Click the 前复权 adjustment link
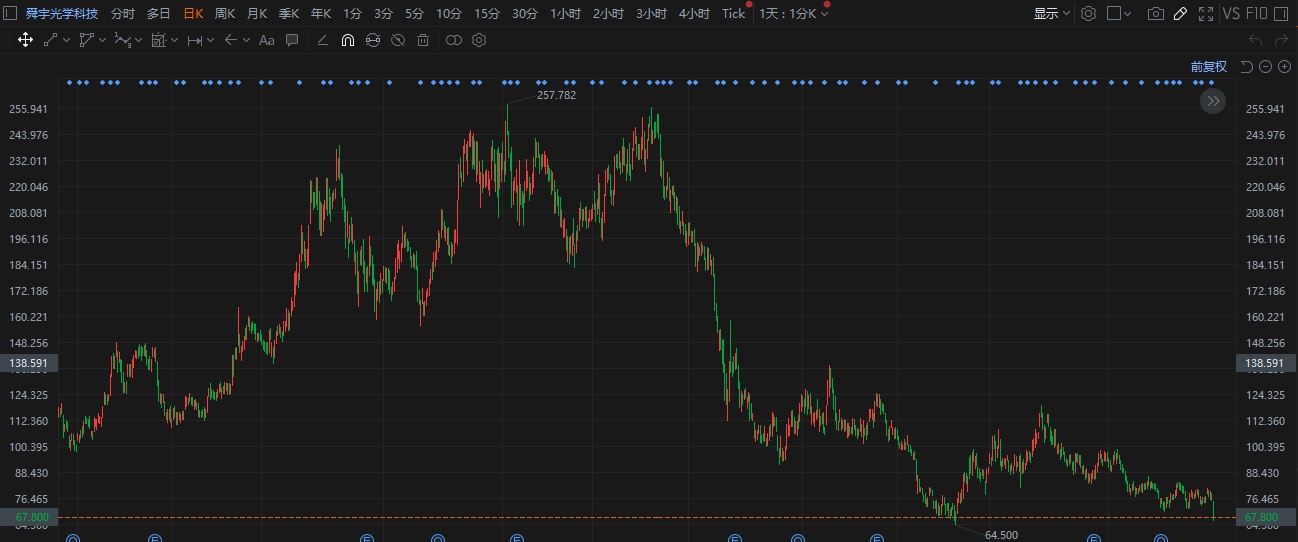Image resolution: width=1298 pixels, height=542 pixels. click(x=1208, y=67)
